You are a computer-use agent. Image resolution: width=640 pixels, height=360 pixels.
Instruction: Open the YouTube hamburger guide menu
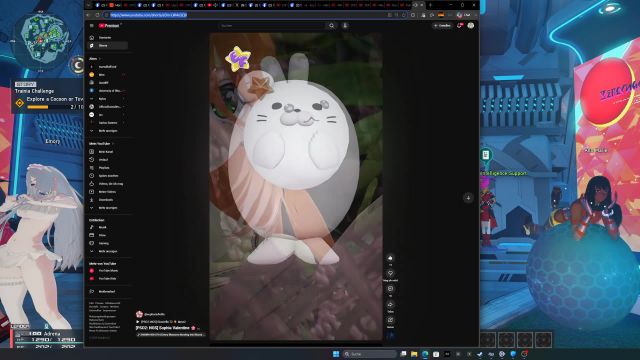(91, 26)
